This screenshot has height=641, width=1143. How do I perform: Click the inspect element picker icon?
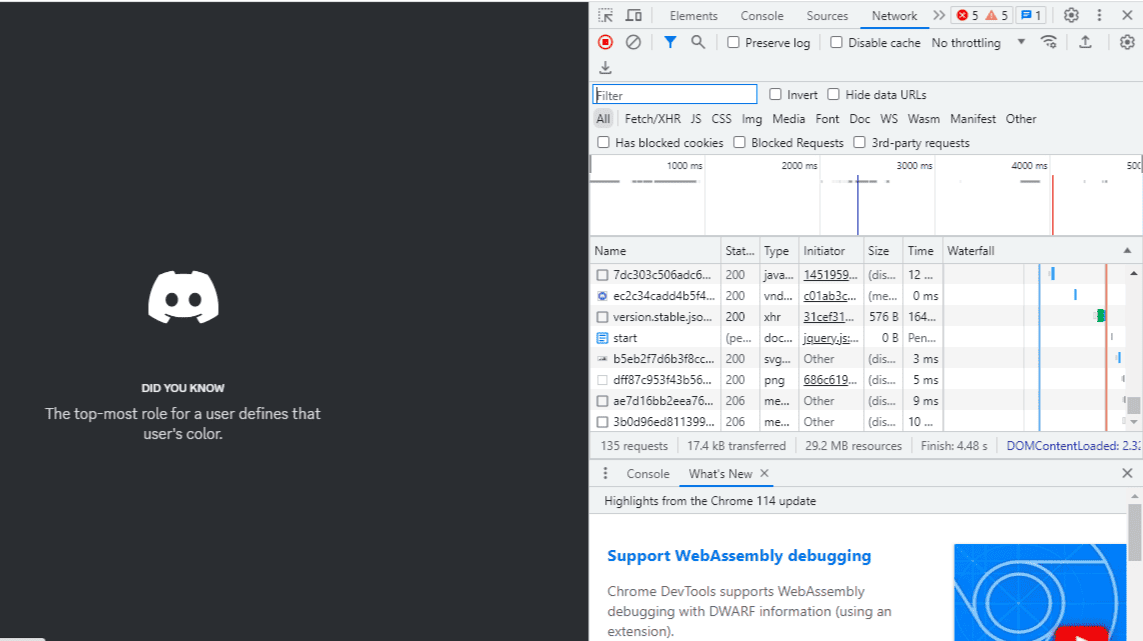605,15
